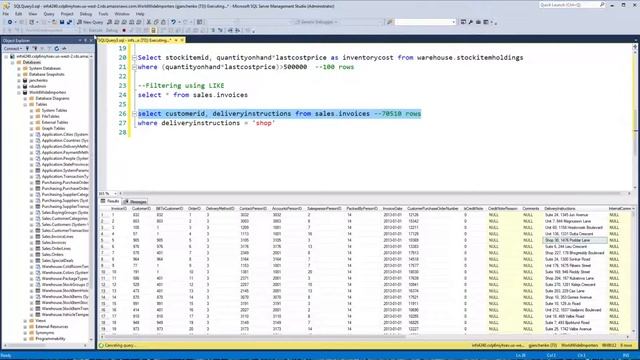
Task: Click the Save floppy disk icon
Action: coord(62,22)
